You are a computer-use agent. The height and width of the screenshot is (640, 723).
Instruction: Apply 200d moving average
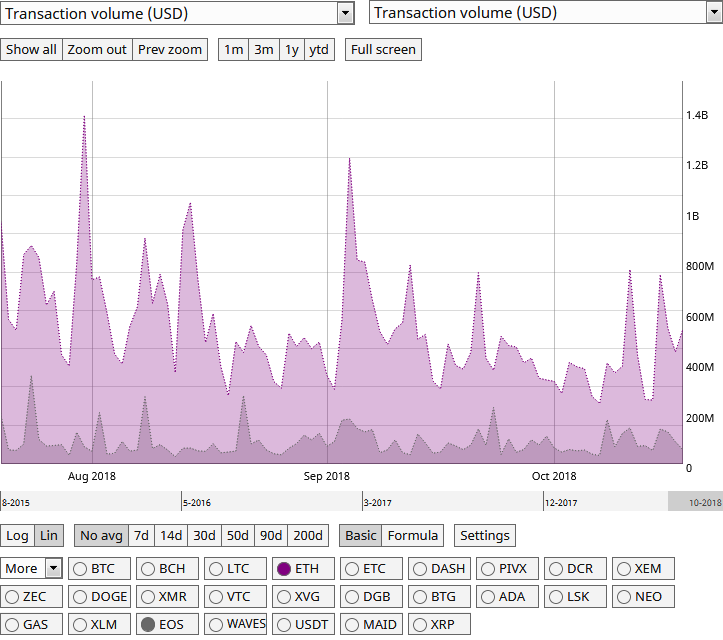pos(308,535)
